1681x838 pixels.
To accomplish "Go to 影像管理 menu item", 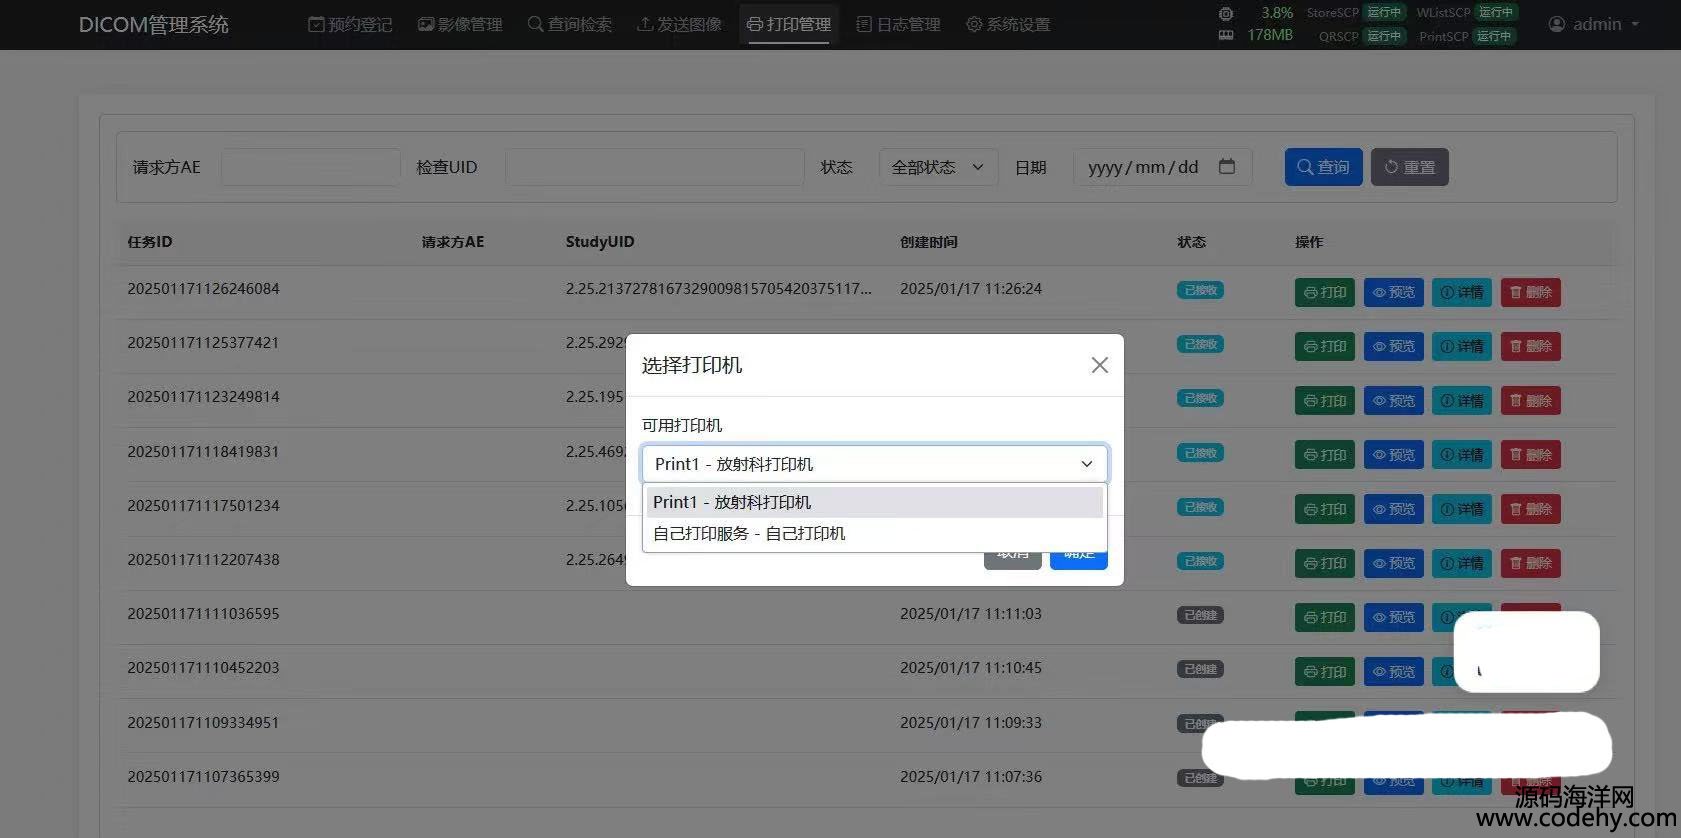I will [x=460, y=24].
